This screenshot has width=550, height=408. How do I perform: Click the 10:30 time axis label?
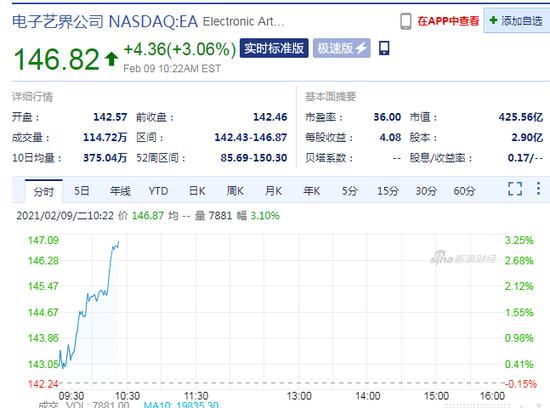128,396
